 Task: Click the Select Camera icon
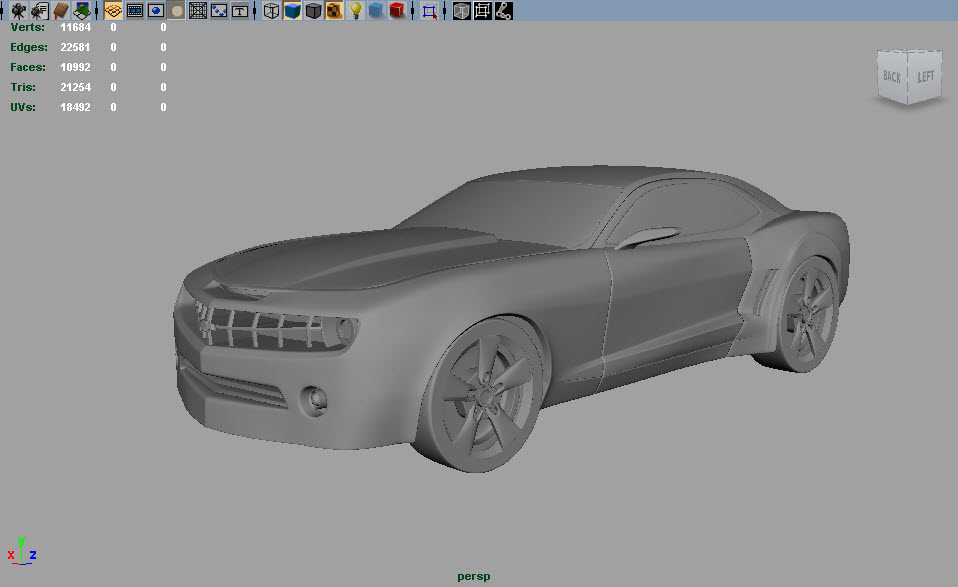(18, 10)
